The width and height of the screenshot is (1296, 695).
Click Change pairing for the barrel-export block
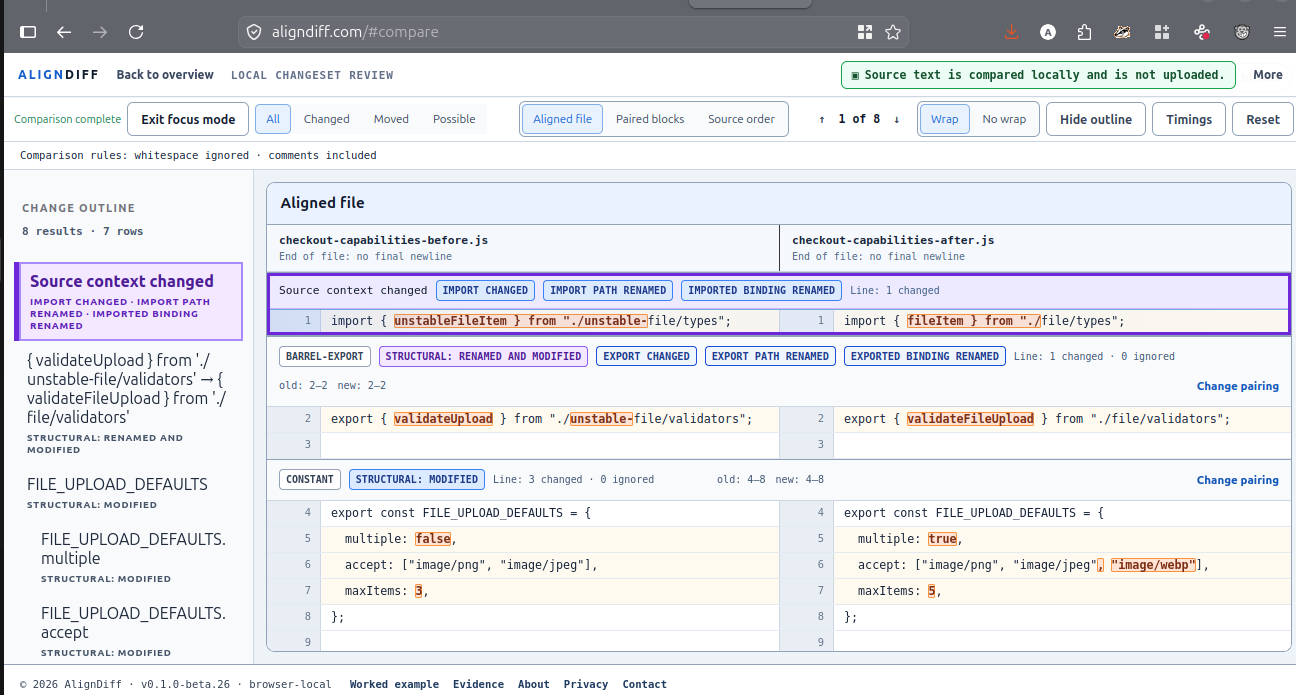point(1237,386)
